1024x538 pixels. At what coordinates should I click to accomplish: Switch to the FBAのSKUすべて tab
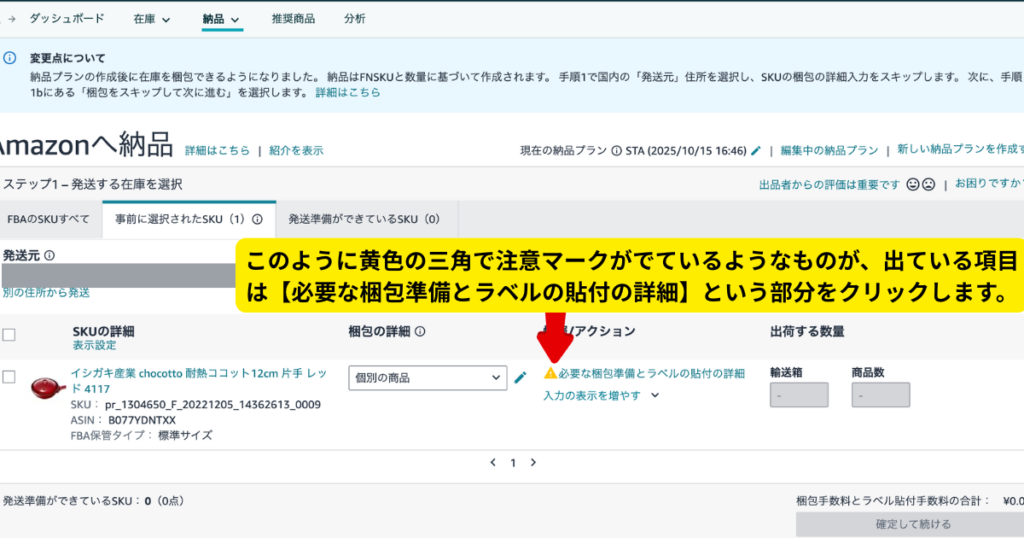(x=48, y=219)
